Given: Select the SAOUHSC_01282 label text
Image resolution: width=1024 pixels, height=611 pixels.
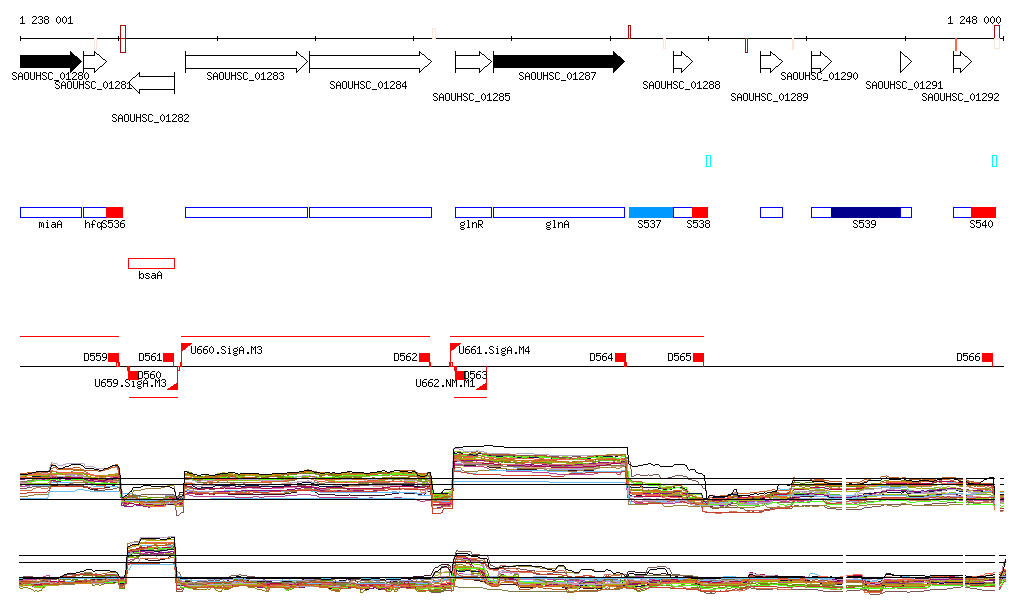Looking at the screenshot, I should point(150,118).
